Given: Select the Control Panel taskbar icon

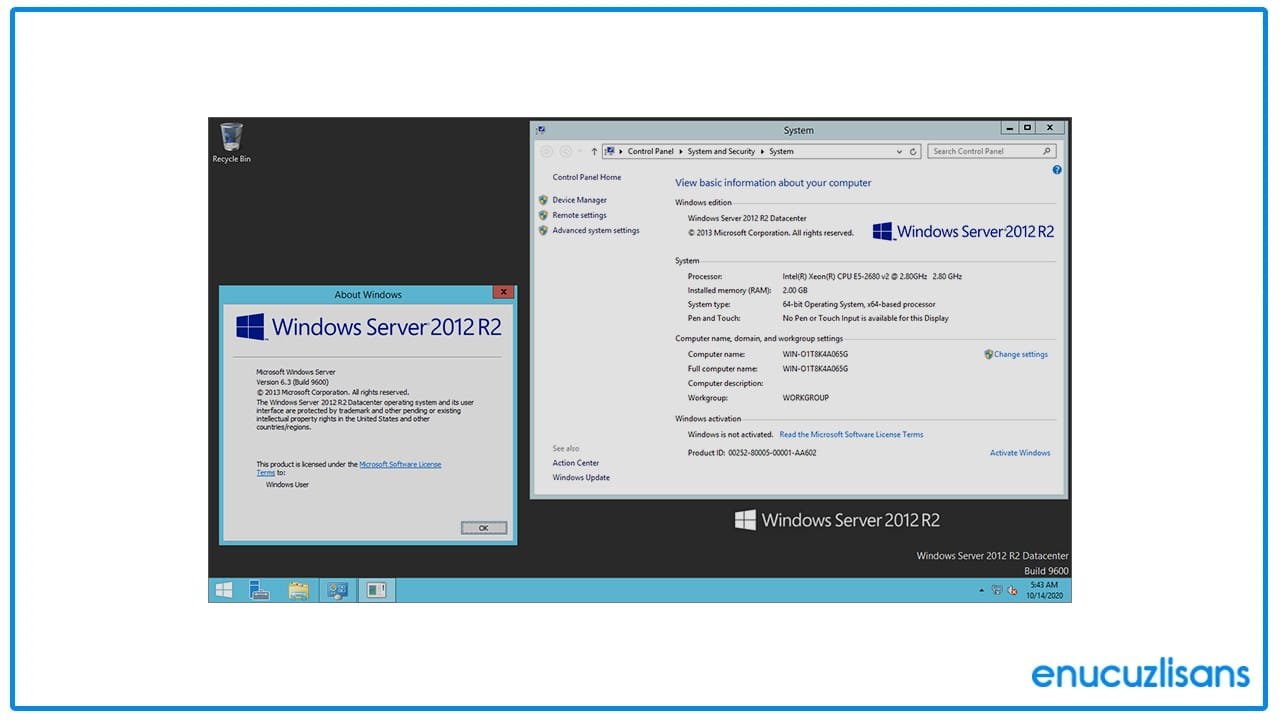Looking at the screenshot, I should [x=338, y=590].
